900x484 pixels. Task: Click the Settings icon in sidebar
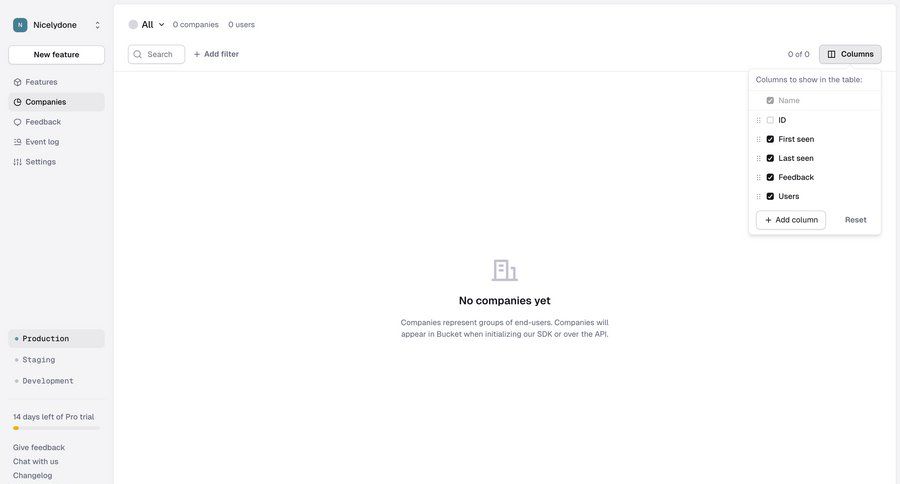17,162
